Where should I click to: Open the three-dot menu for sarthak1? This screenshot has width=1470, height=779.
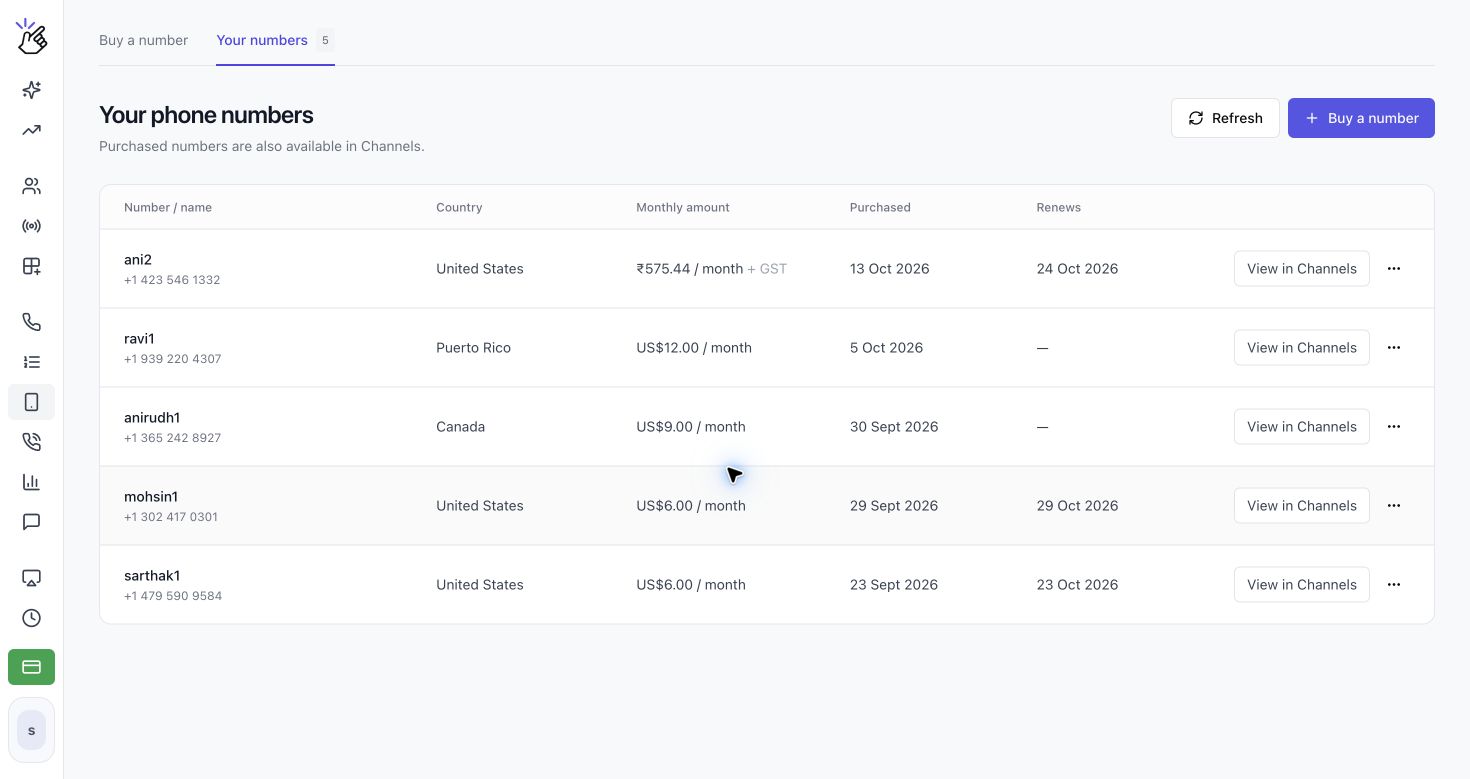point(1394,584)
